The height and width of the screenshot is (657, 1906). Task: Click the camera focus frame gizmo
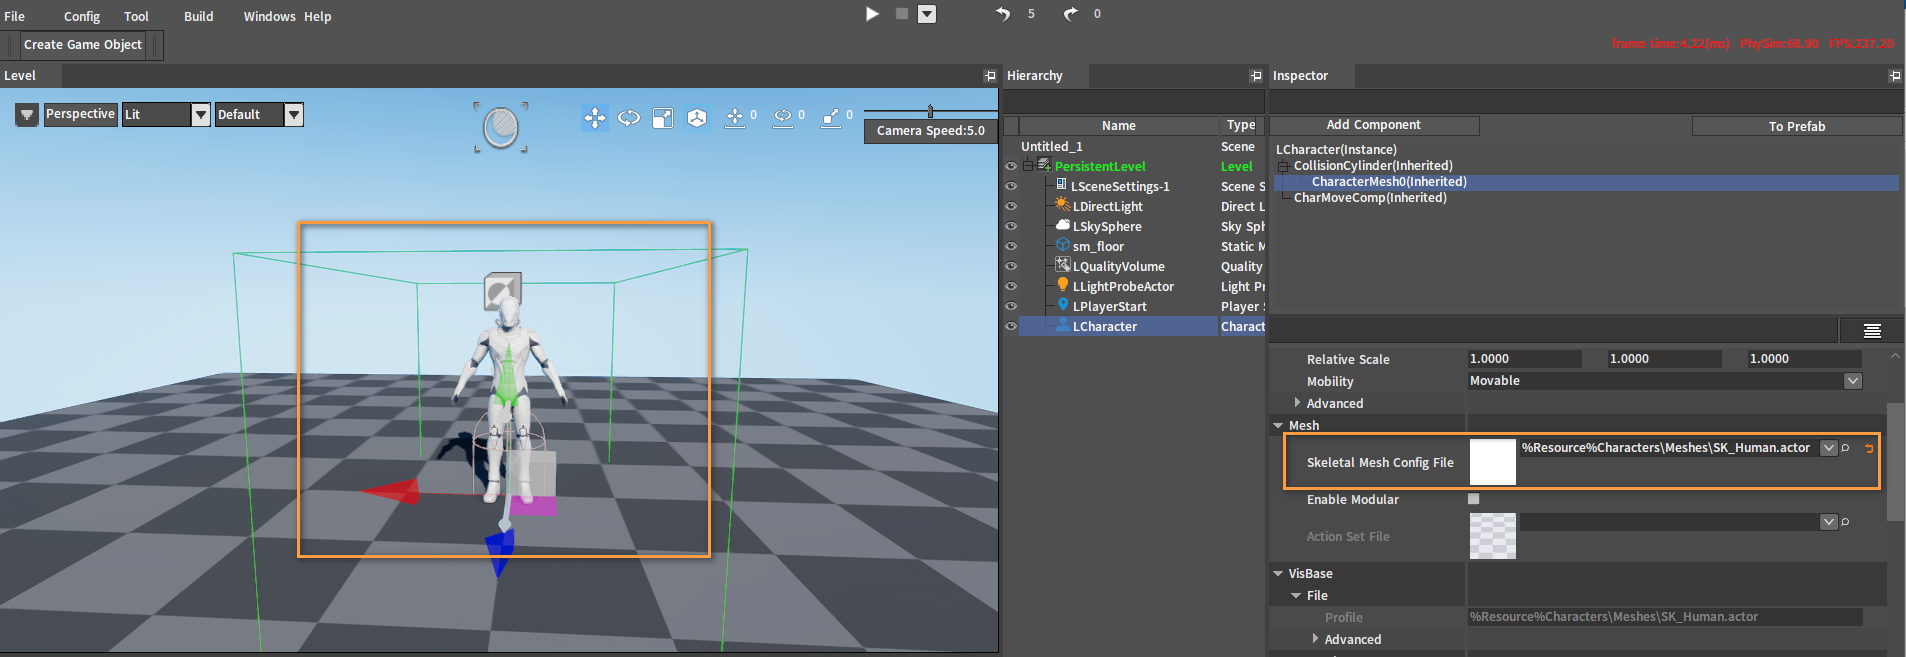[501, 127]
